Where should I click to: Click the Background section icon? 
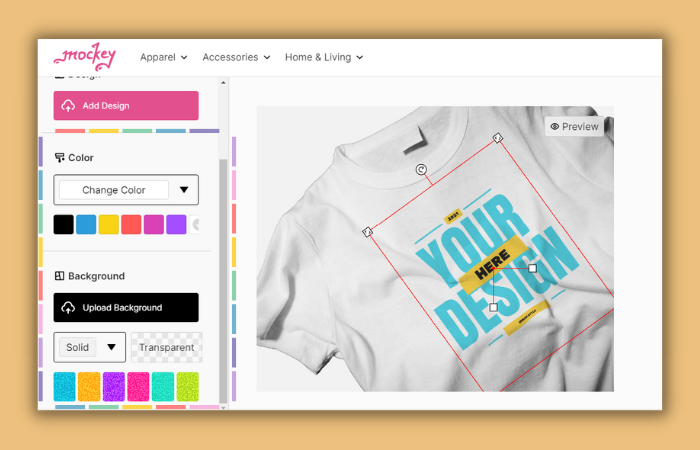tap(59, 276)
